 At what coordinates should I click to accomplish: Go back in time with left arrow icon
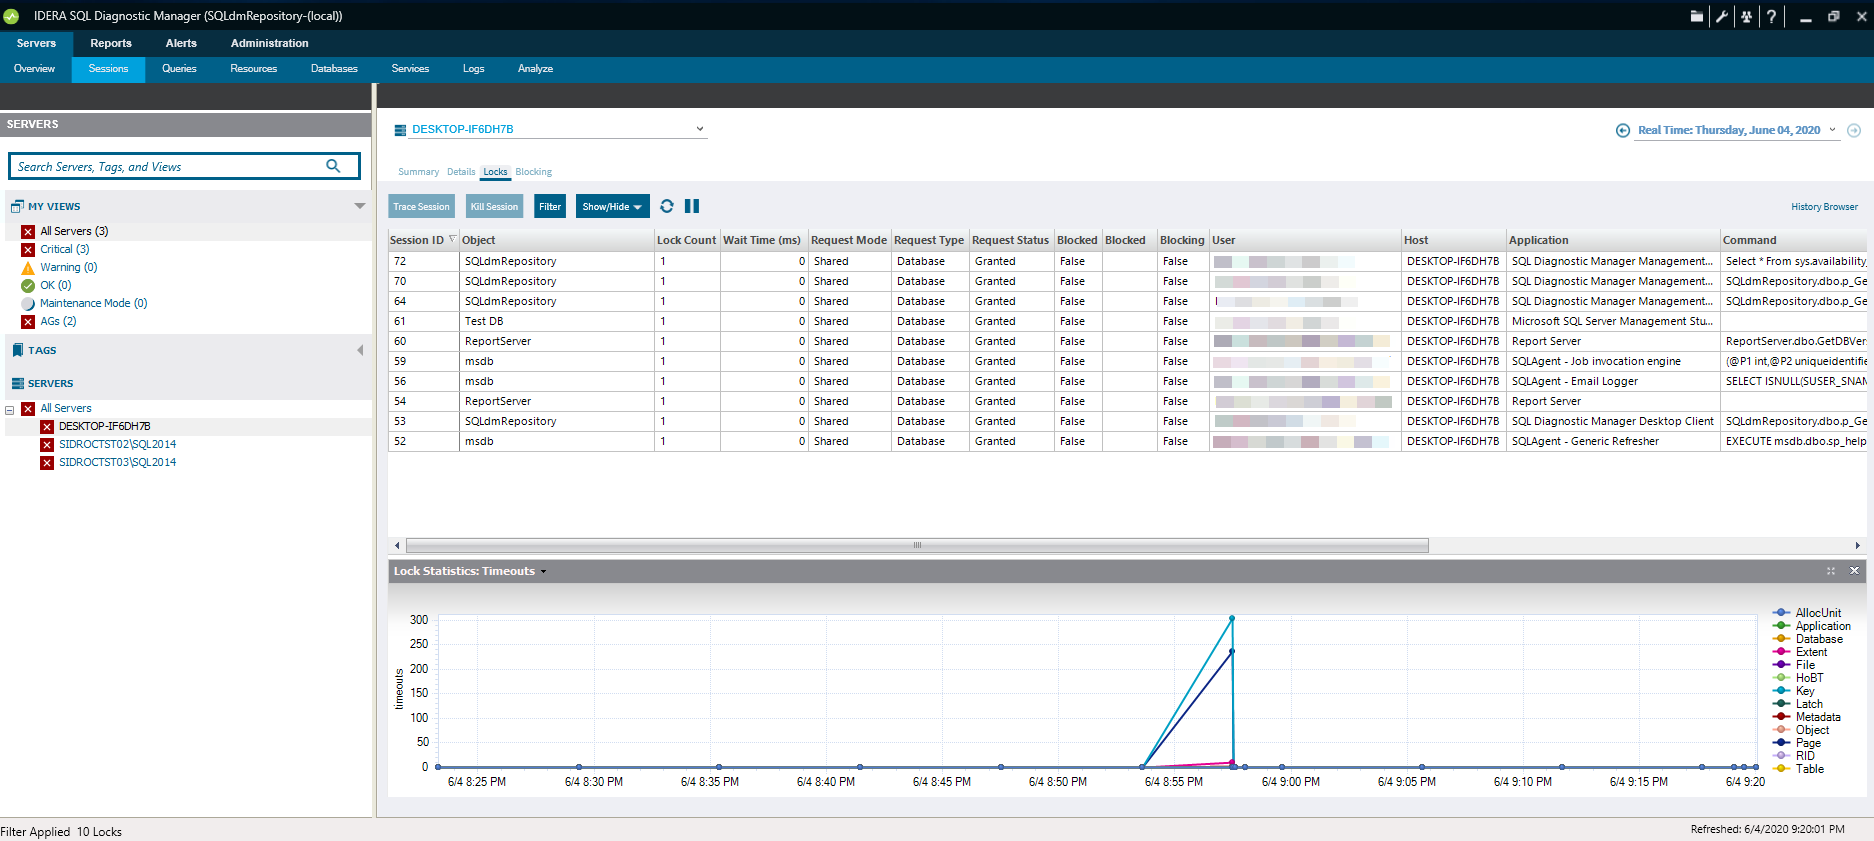tap(1622, 131)
